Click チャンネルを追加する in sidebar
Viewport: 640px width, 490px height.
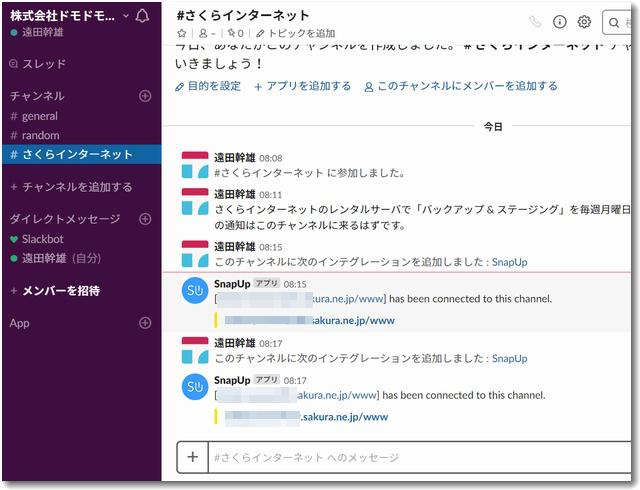[76, 187]
